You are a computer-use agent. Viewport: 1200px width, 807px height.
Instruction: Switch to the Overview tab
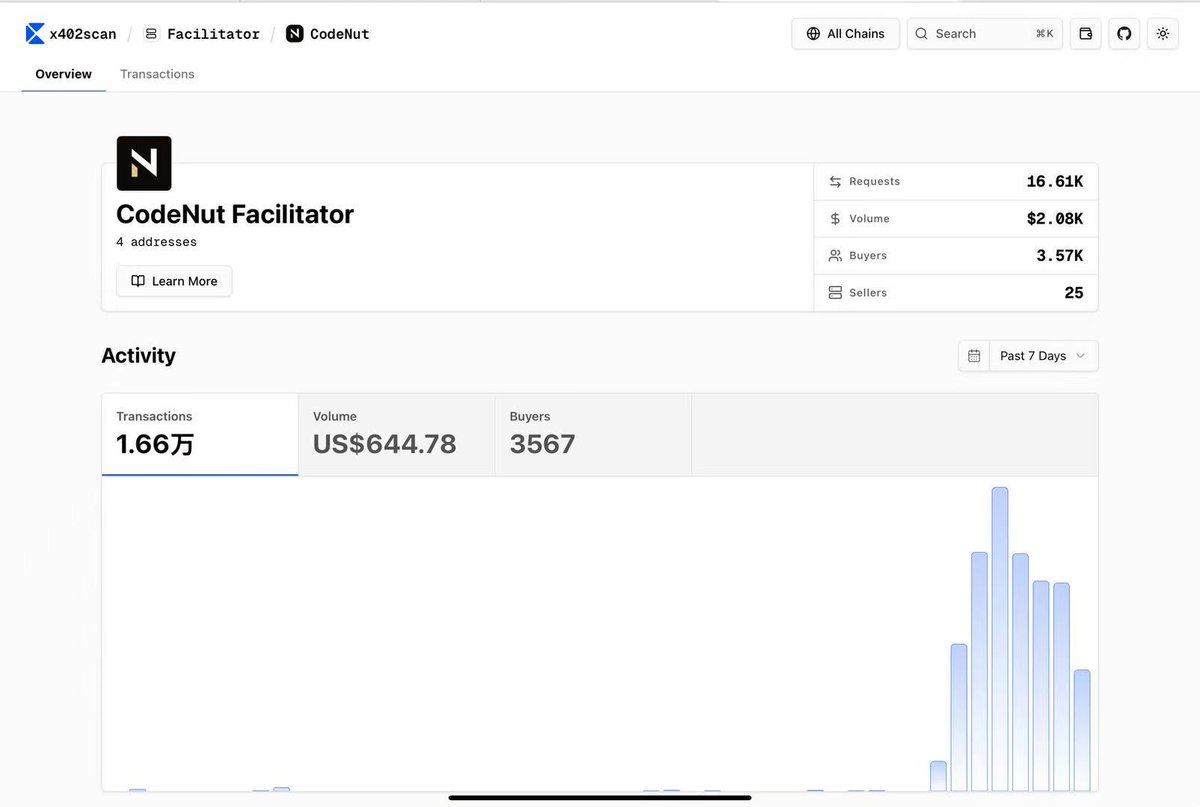(64, 74)
